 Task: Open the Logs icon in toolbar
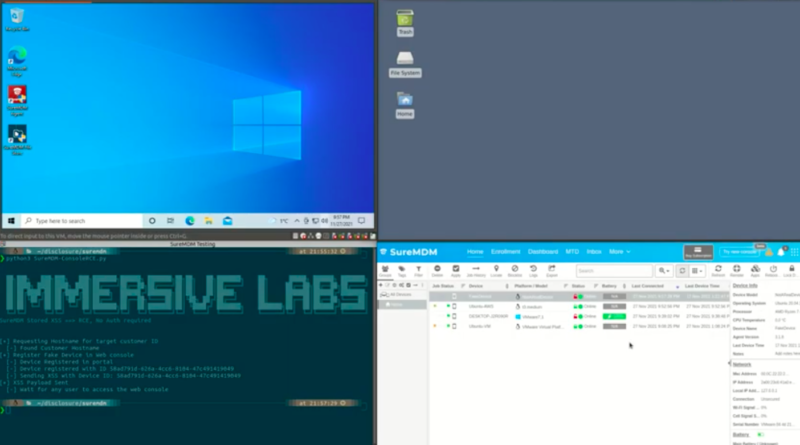coord(533,271)
